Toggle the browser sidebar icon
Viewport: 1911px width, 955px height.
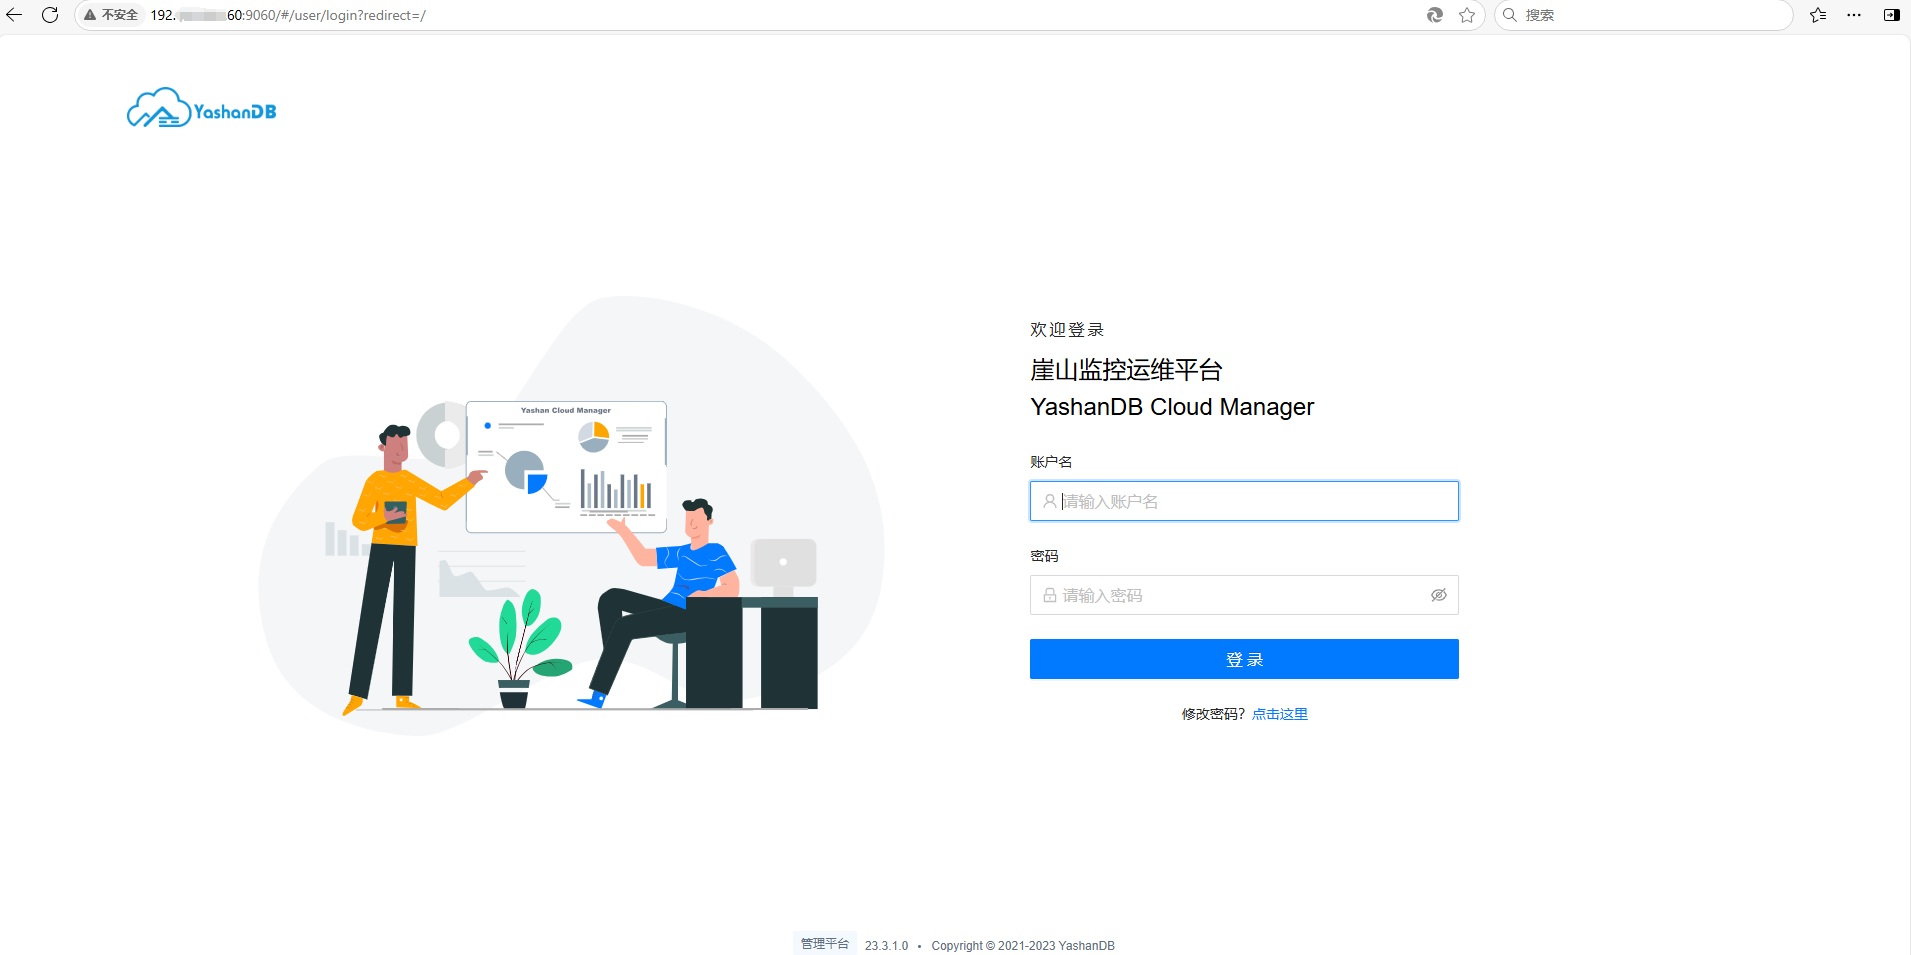click(x=1891, y=15)
